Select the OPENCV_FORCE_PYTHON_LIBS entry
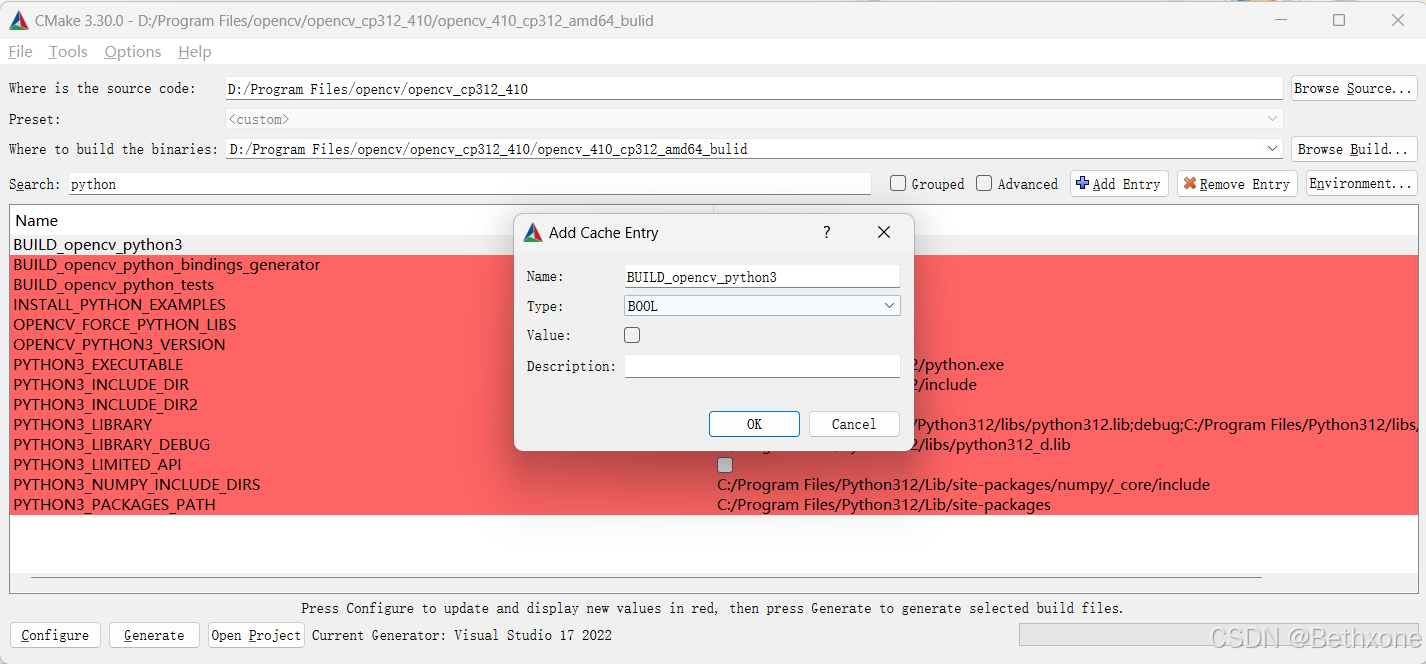Image resolution: width=1426 pixels, height=664 pixels. point(125,325)
